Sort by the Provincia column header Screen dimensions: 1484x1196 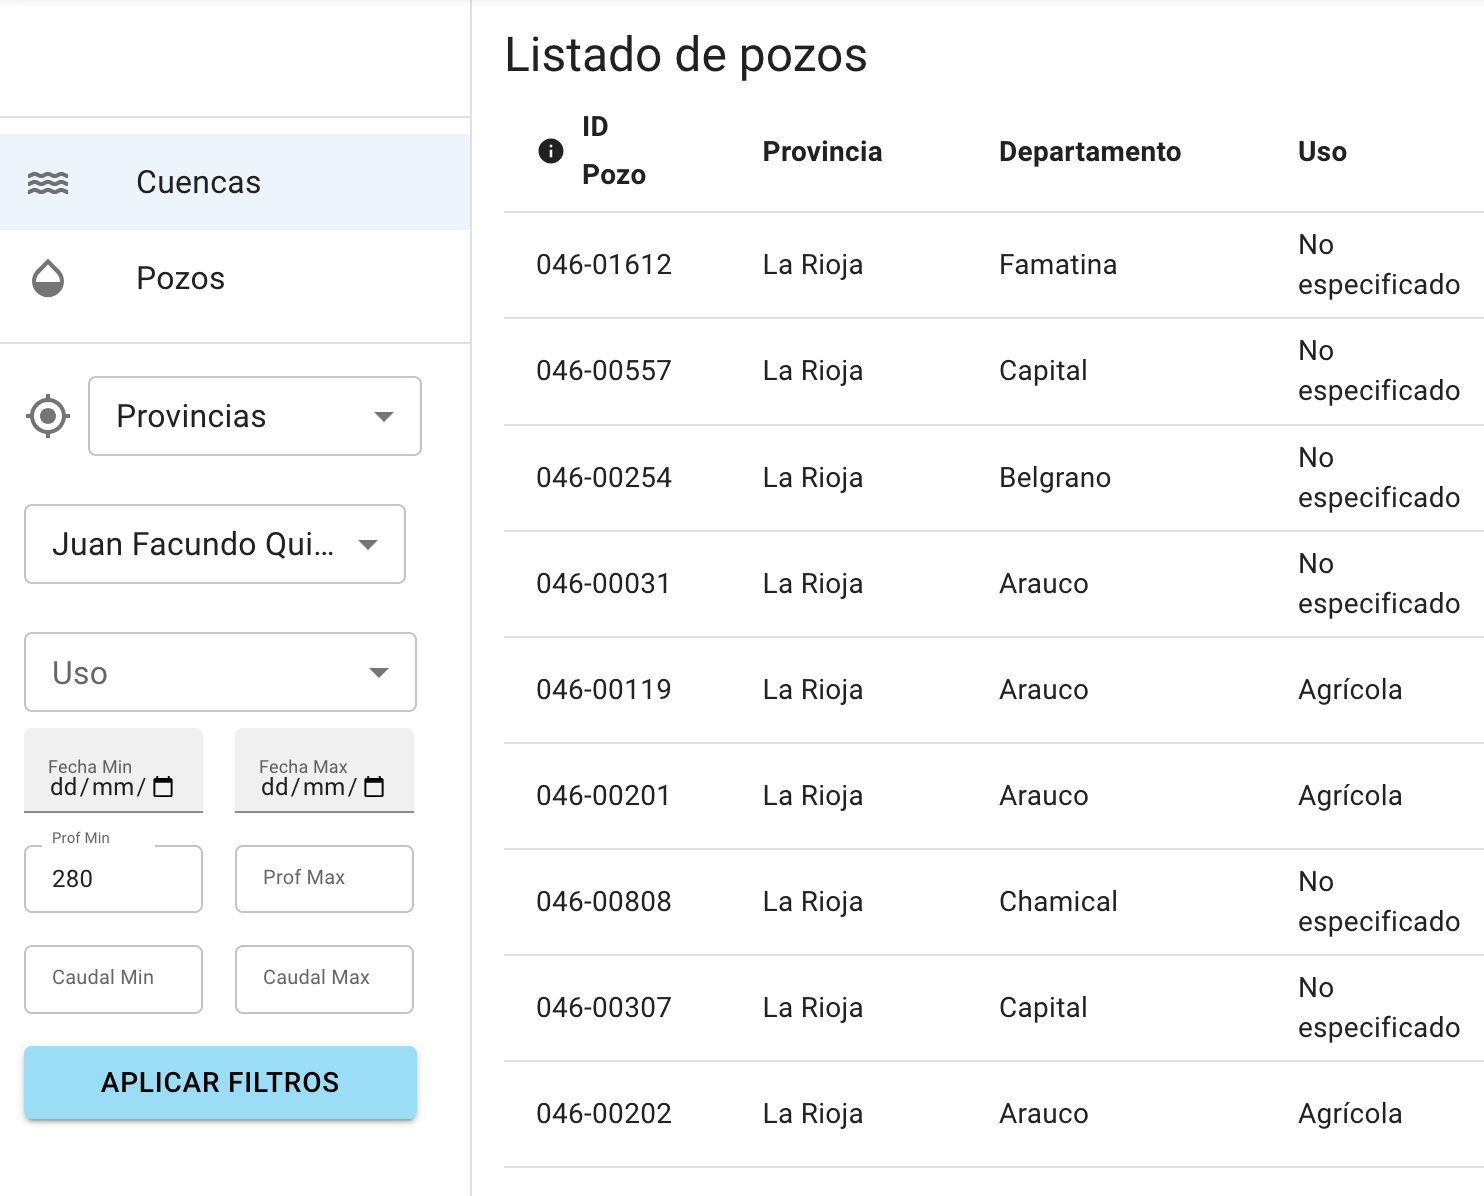click(822, 152)
